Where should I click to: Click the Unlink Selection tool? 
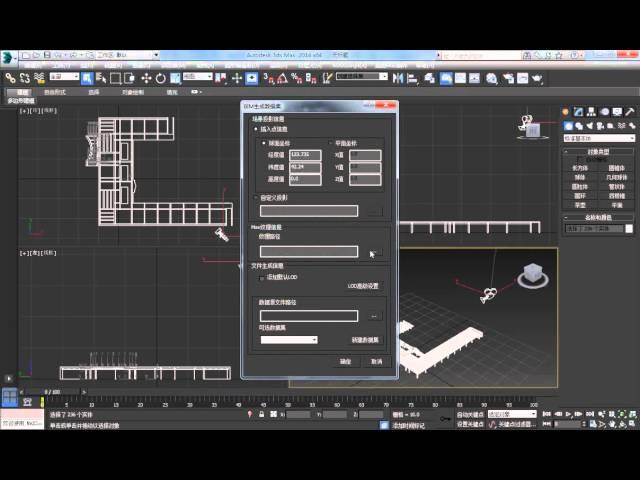point(24,78)
